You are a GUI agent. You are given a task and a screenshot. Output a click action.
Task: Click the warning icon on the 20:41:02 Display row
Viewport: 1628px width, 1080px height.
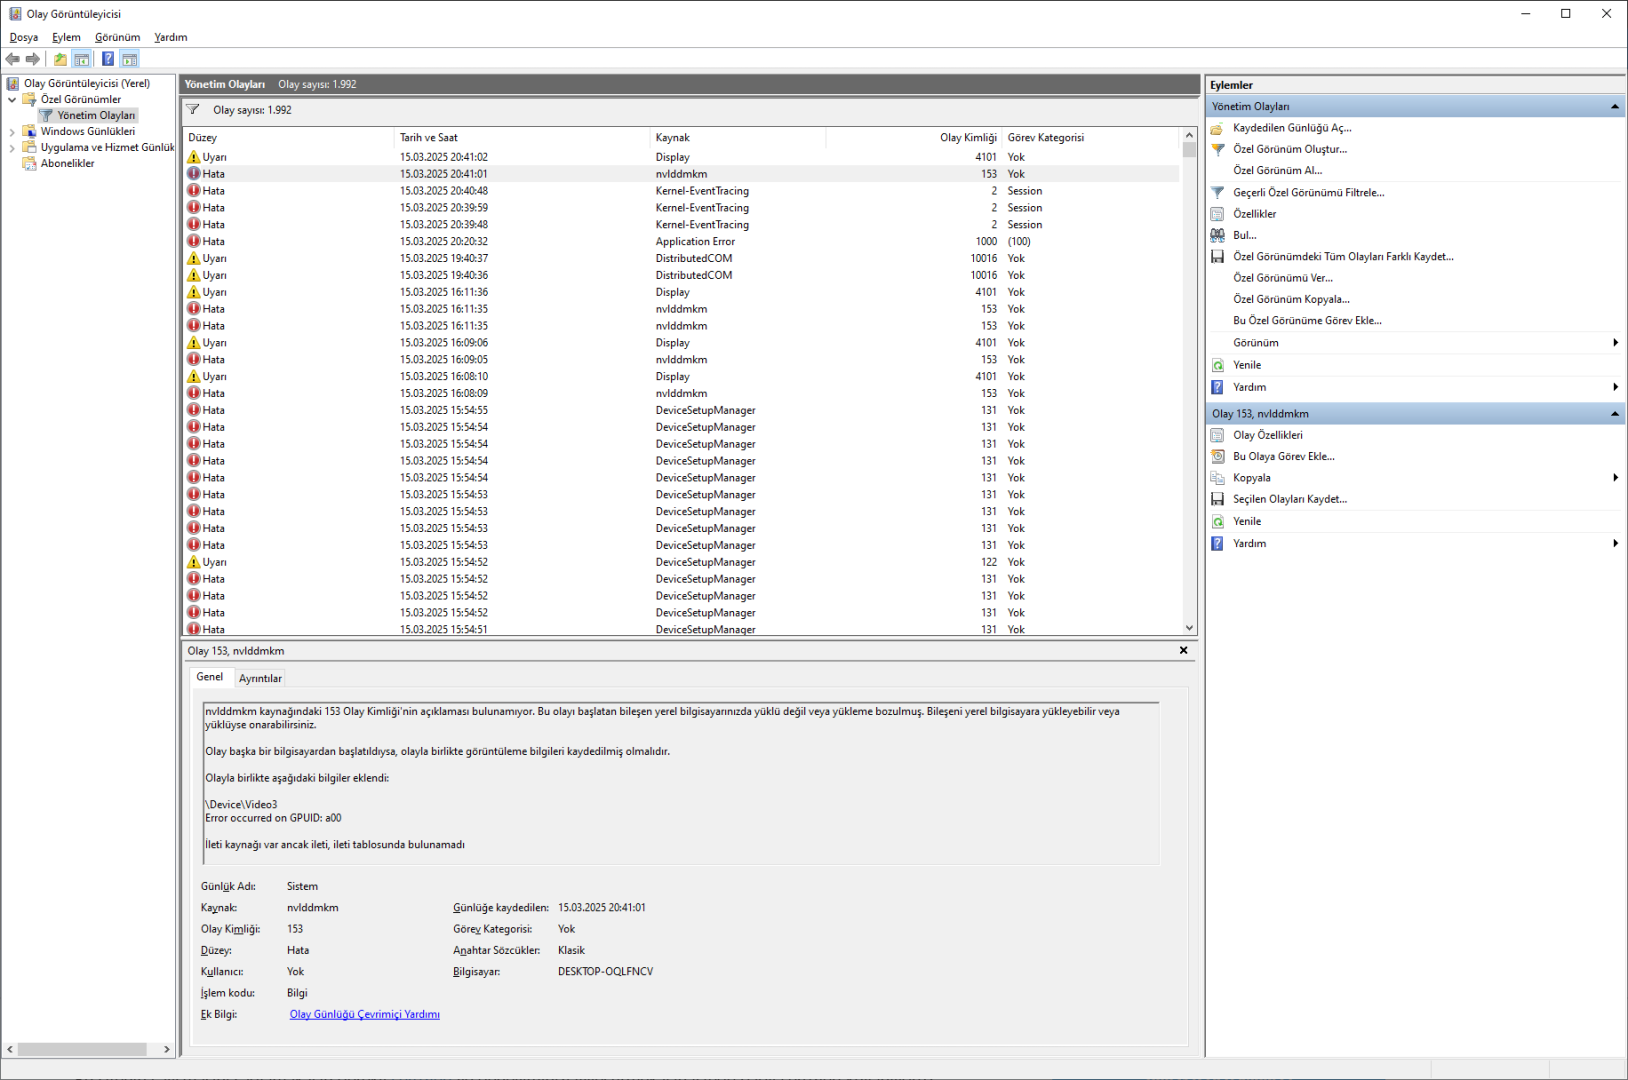[x=194, y=157]
